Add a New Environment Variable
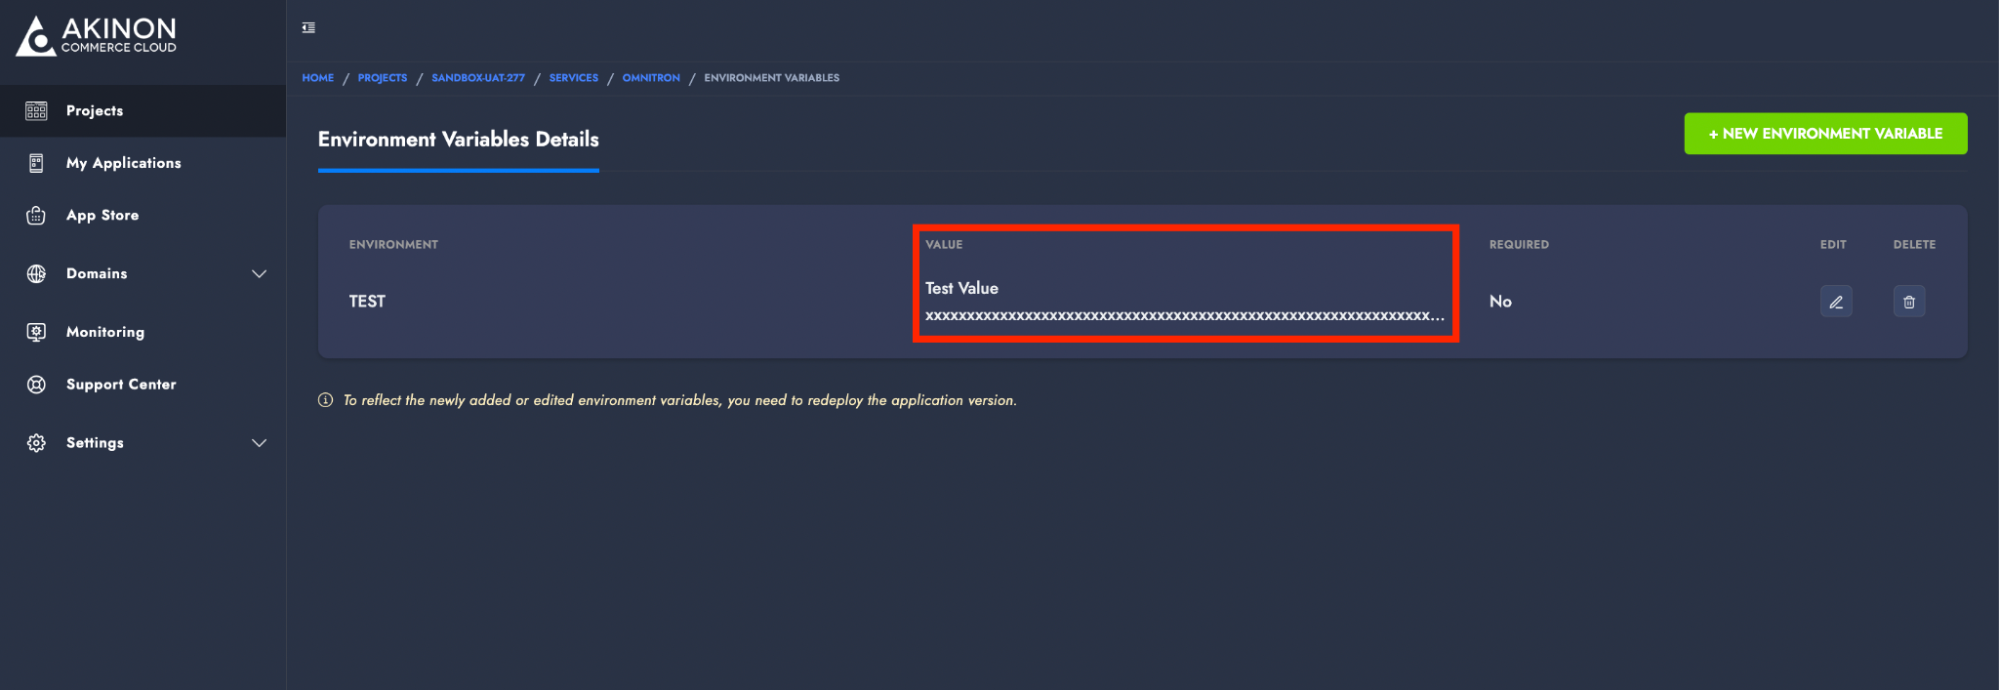Image resolution: width=1999 pixels, height=691 pixels. click(x=1825, y=134)
